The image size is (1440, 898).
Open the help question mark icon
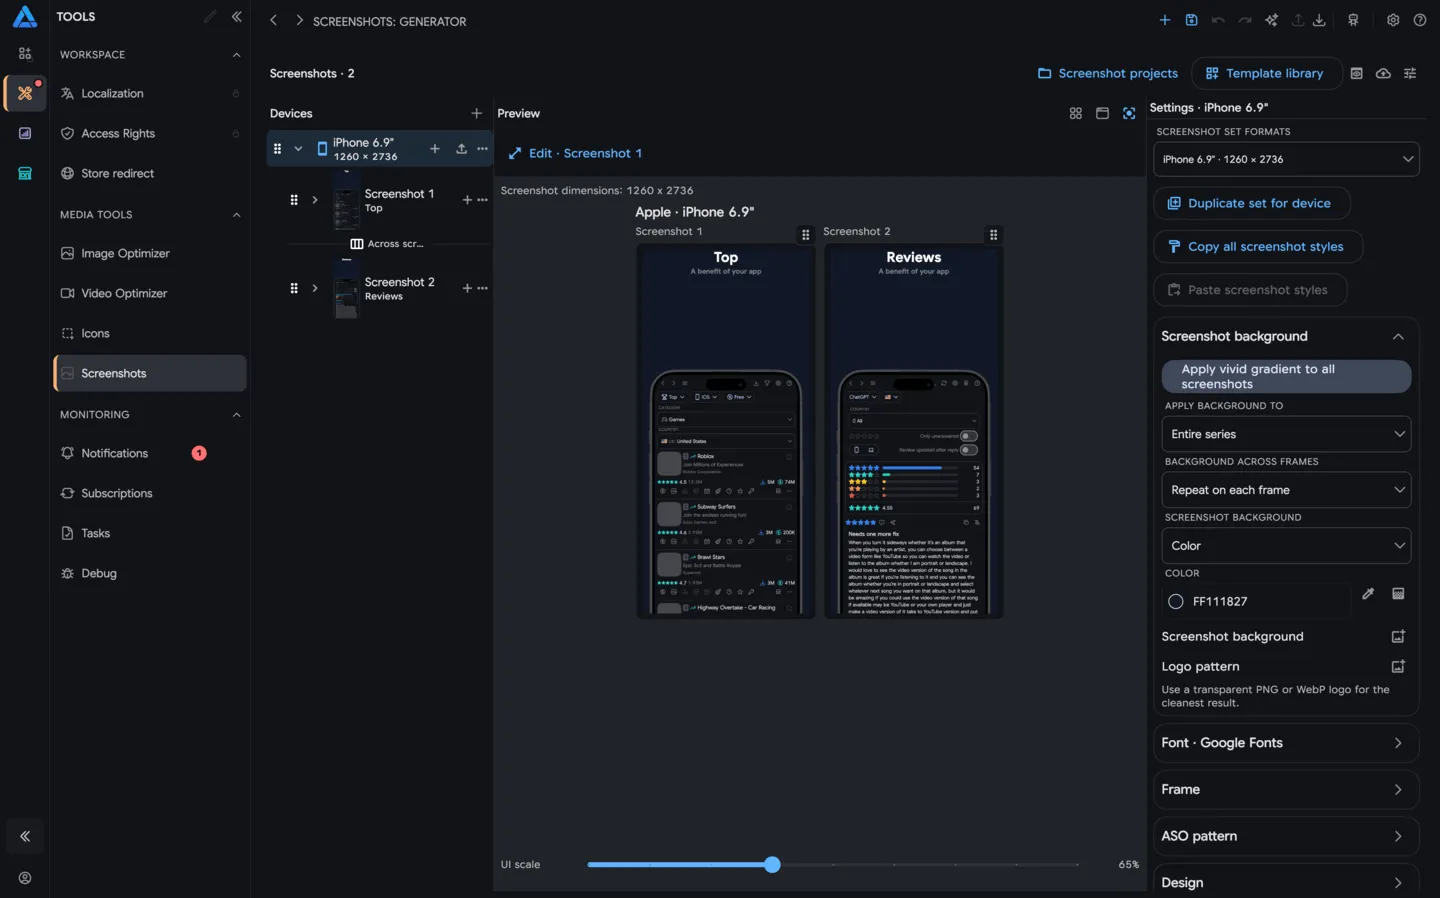pyautogui.click(x=1420, y=20)
